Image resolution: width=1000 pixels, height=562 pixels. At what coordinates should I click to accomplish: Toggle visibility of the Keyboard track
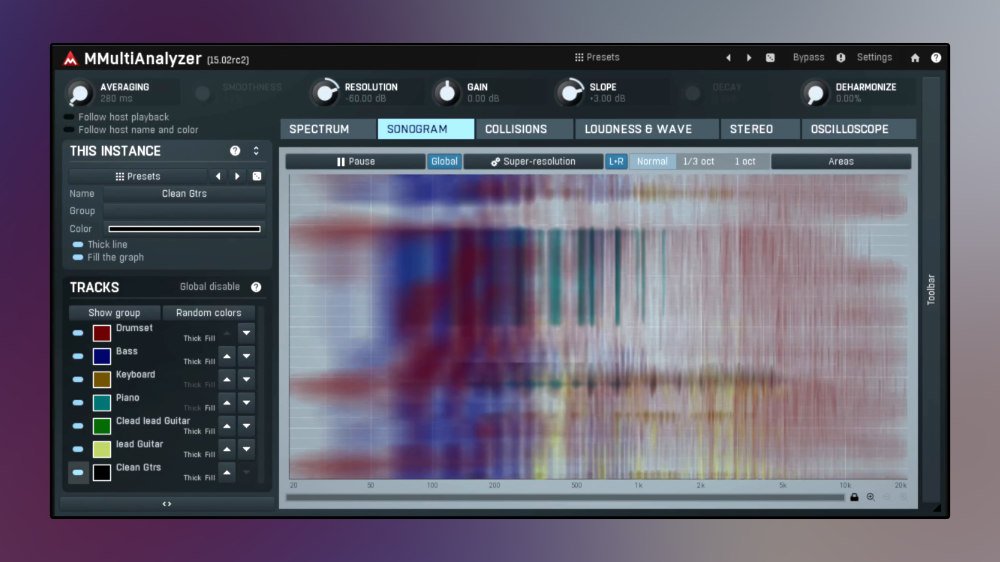(78, 379)
